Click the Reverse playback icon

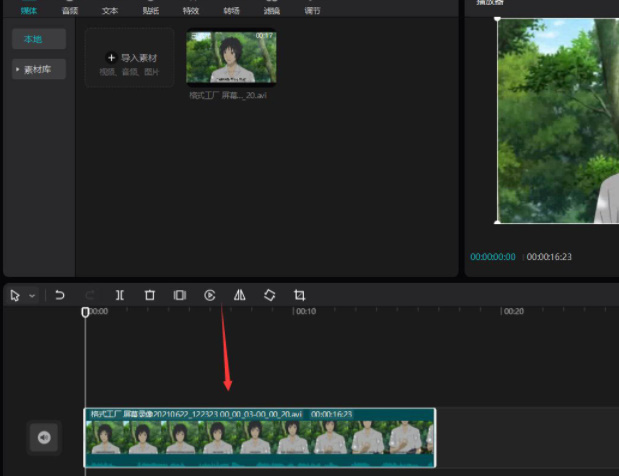pyautogui.click(x=210, y=295)
